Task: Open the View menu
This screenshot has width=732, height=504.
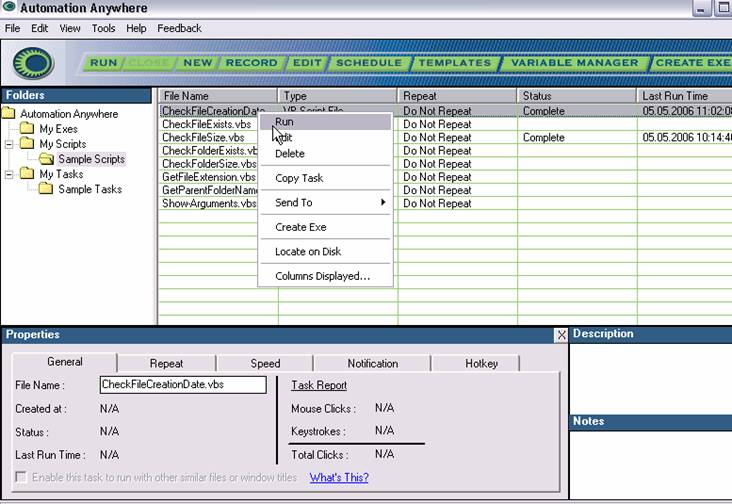Action: [70, 28]
